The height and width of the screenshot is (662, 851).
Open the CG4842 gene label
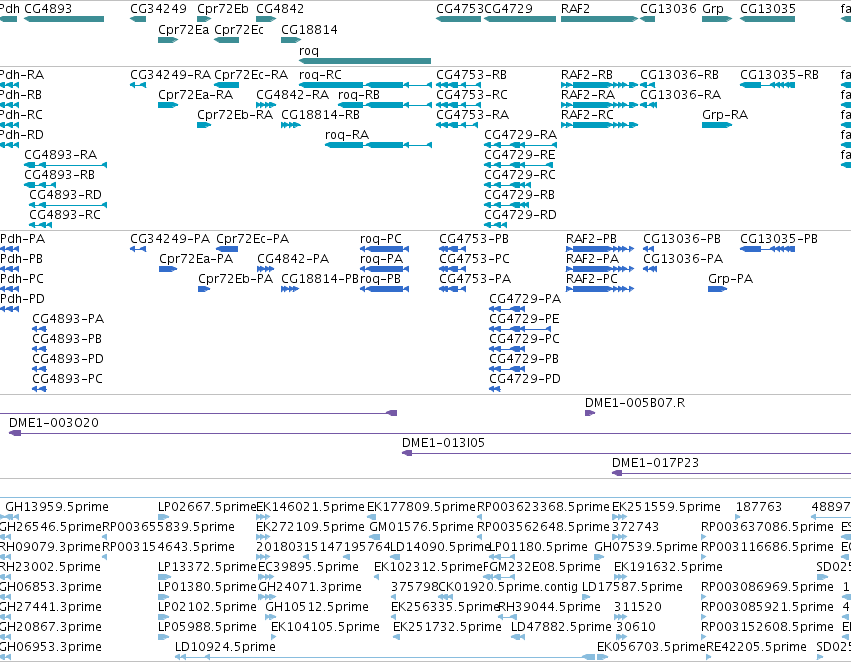(x=280, y=9)
